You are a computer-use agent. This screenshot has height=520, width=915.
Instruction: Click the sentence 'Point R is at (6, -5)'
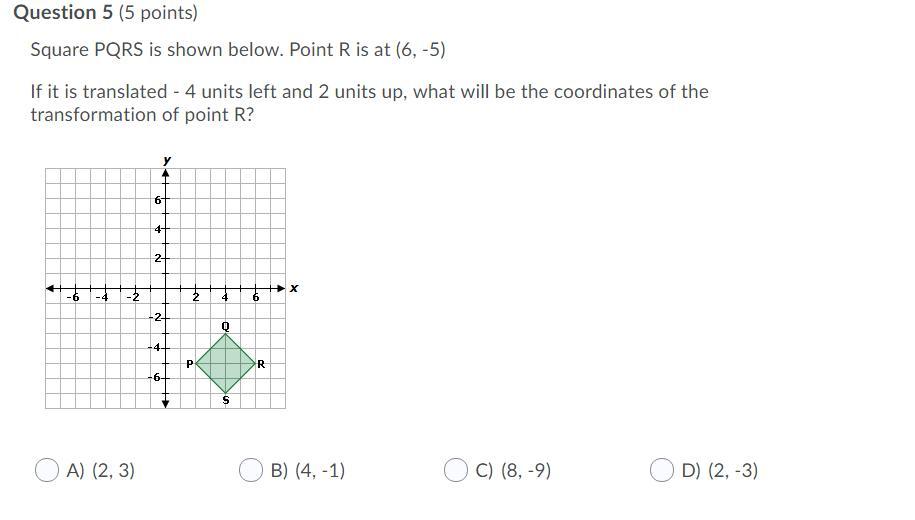tap(368, 50)
